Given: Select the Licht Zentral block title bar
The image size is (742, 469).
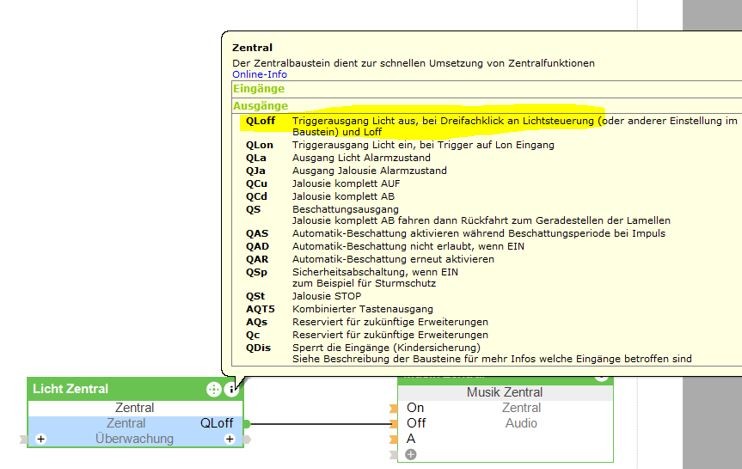Looking at the screenshot, I should [x=135, y=389].
